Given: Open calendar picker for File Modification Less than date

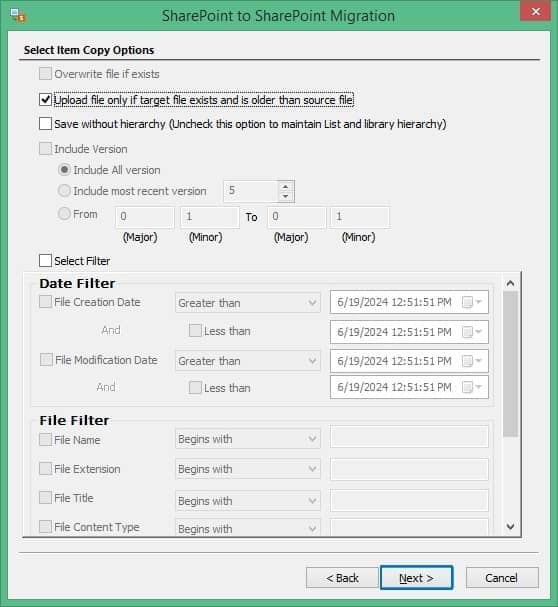Looking at the screenshot, I should 472,387.
